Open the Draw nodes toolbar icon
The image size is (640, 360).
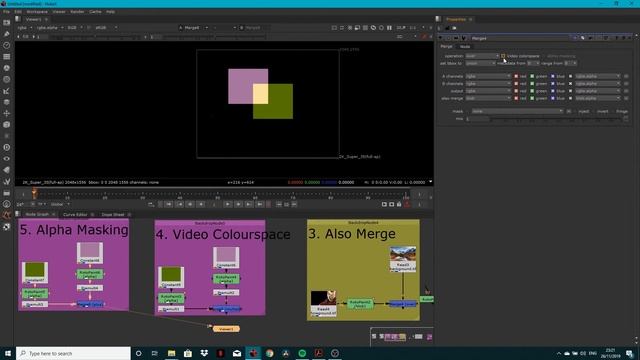point(7,34)
